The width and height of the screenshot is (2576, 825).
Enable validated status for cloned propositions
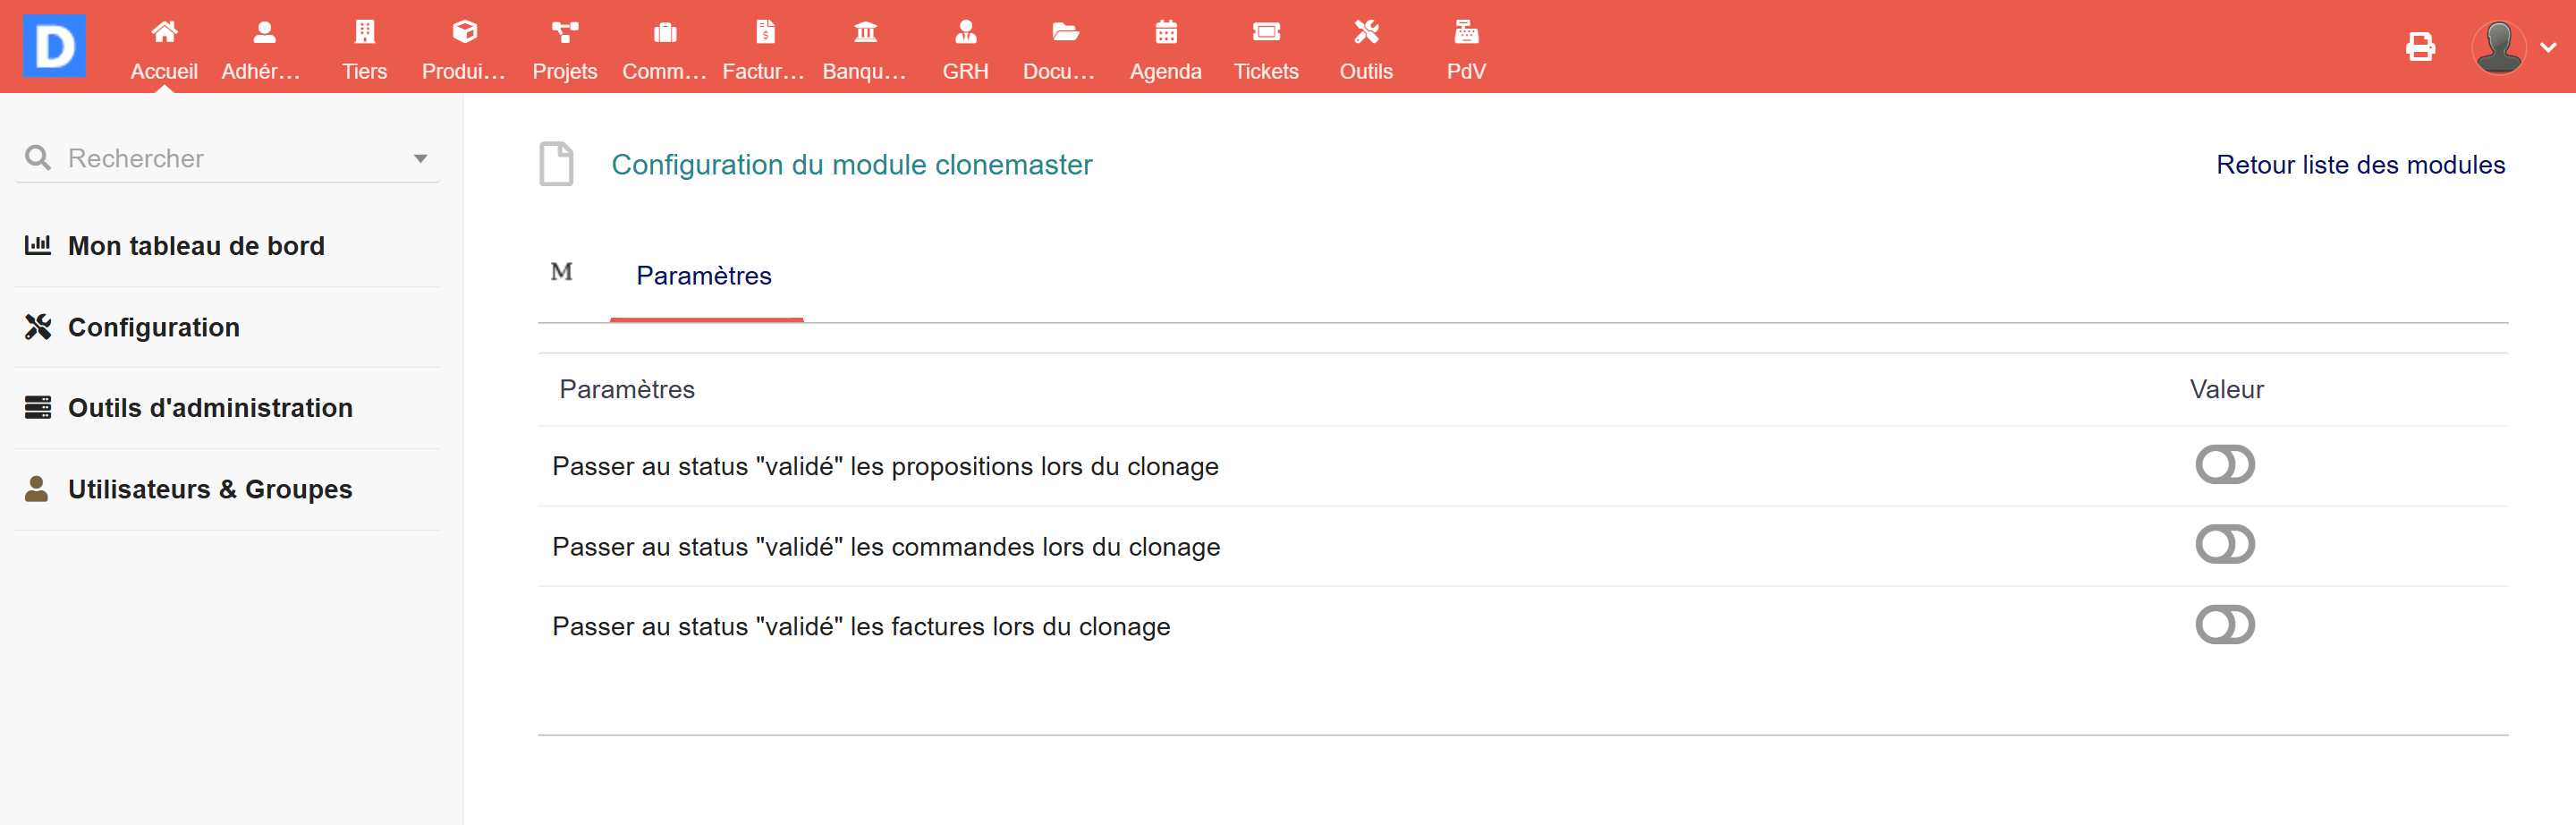[x=2224, y=465]
